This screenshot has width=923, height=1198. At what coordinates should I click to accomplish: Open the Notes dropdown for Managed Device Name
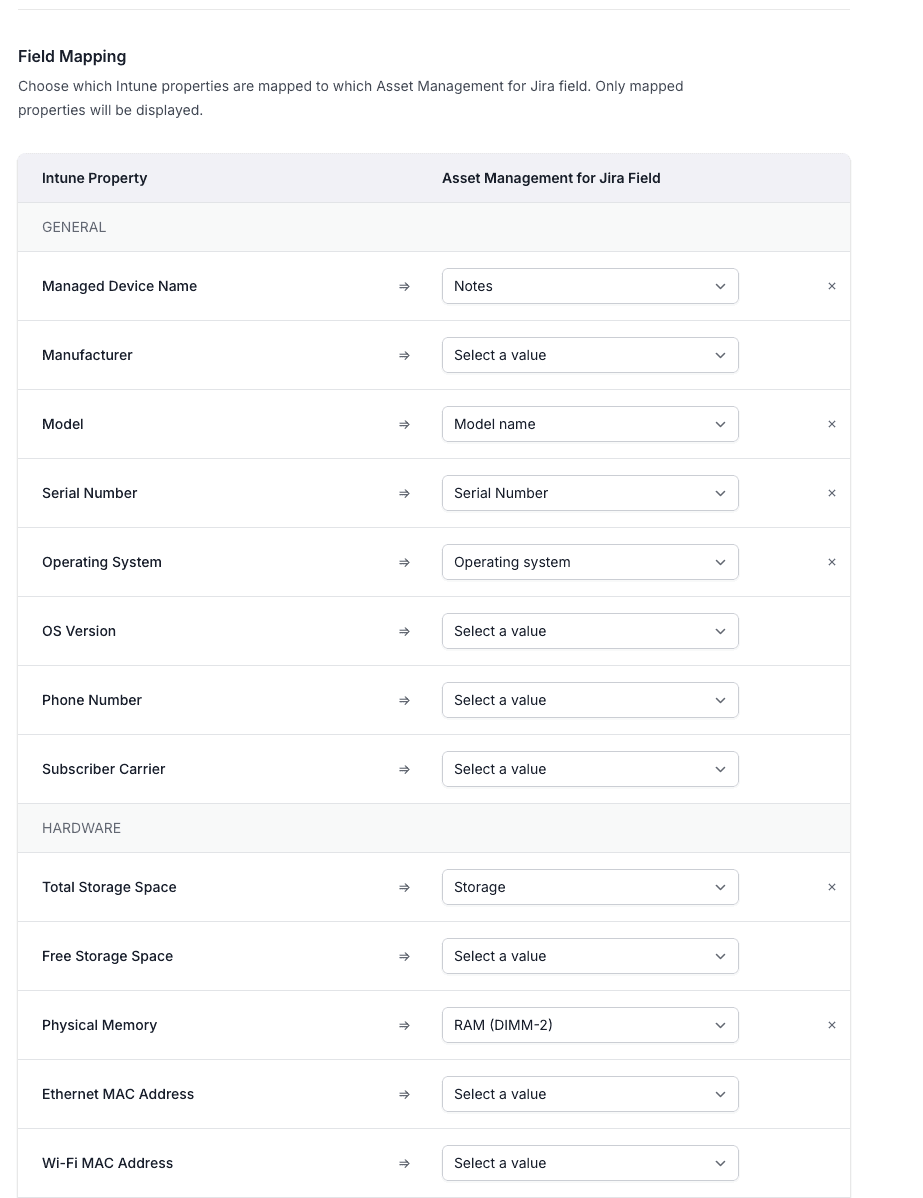(x=590, y=286)
